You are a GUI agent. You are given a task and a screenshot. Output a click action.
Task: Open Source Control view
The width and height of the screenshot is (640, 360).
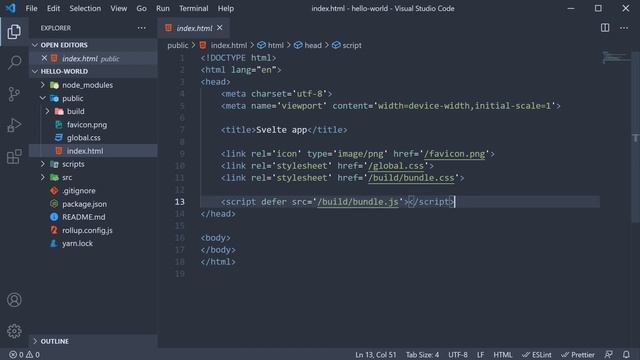pyautogui.click(x=14, y=94)
